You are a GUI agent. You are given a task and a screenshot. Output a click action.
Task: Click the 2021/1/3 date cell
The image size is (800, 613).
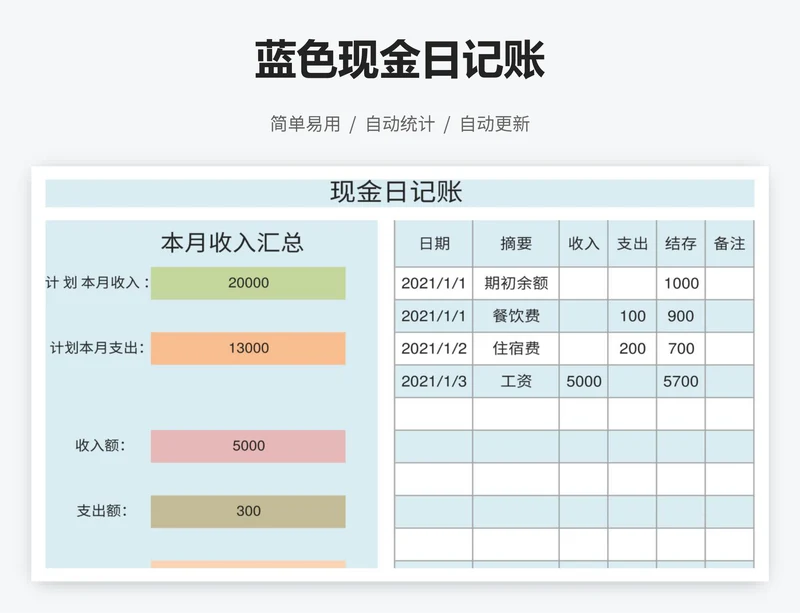(x=434, y=381)
